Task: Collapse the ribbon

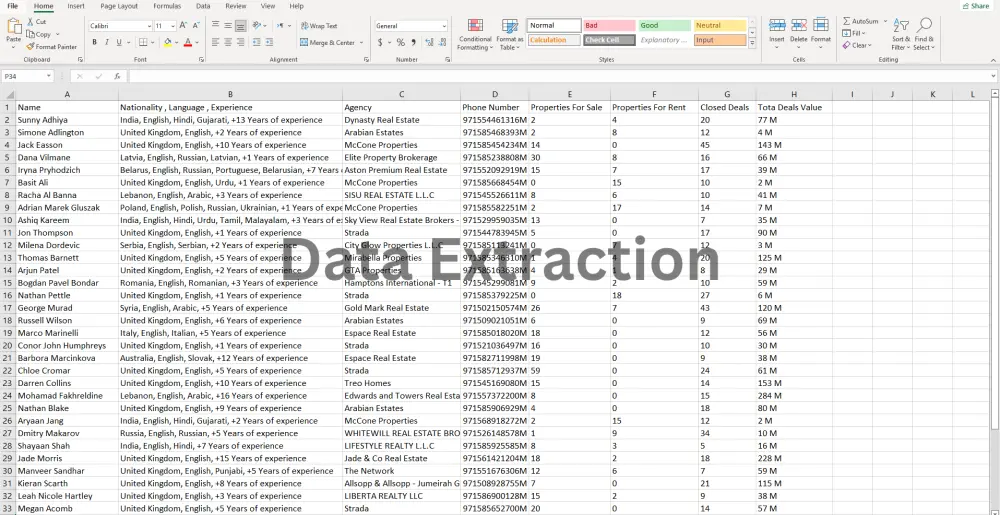Action: [994, 59]
